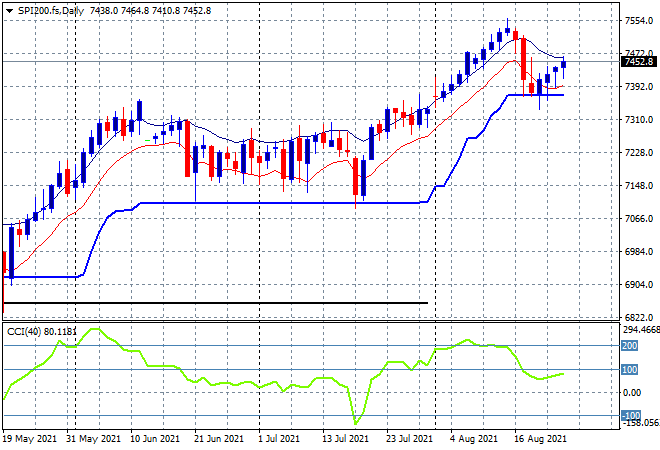Click the 7392.0 price axis label
This screenshot has width=660, height=450.
click(639, 87)
